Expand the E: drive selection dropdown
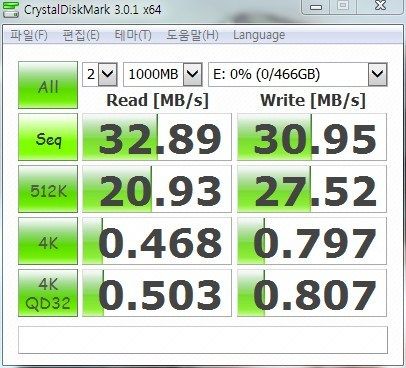 [x=378, y=74]
